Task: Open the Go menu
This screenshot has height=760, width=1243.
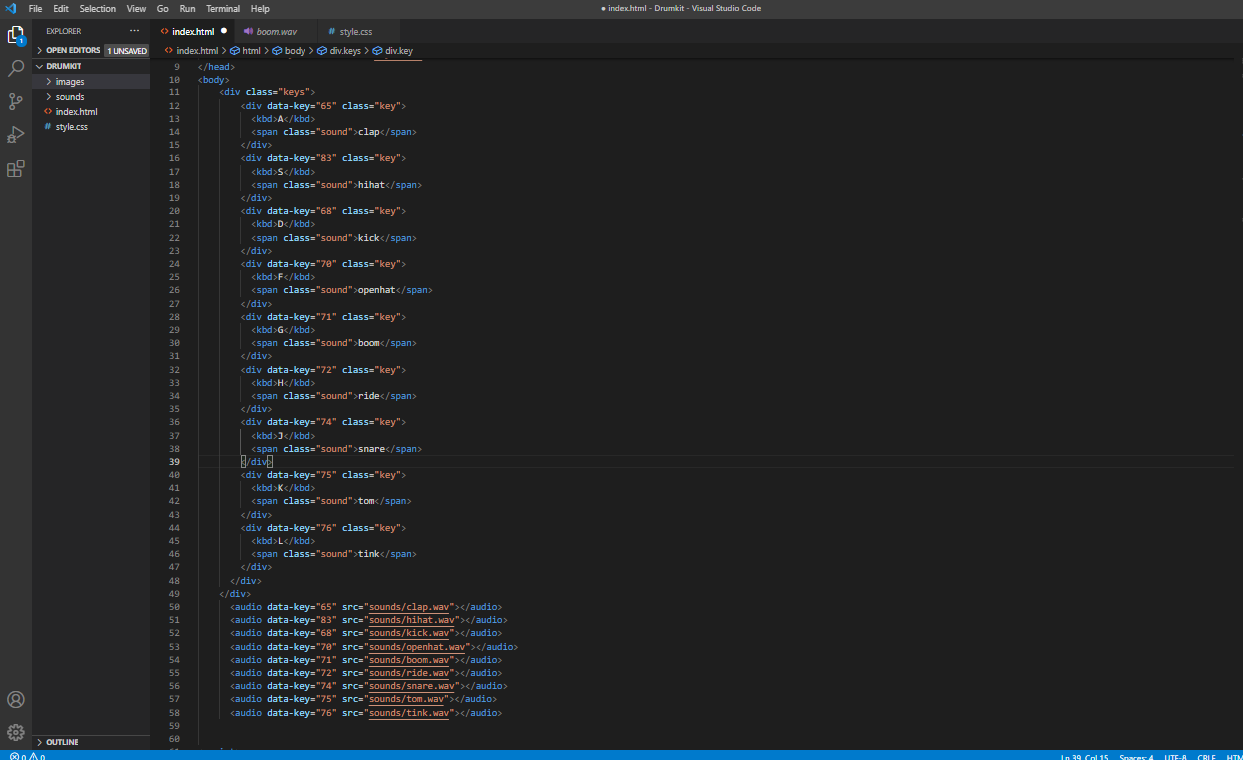Action: click(163, 8)
